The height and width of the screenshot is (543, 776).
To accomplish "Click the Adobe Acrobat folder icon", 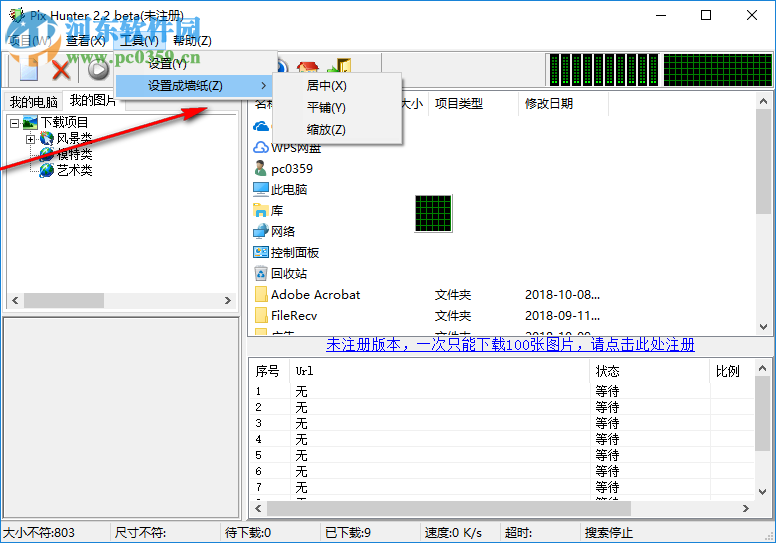I will tap(261, 295).
